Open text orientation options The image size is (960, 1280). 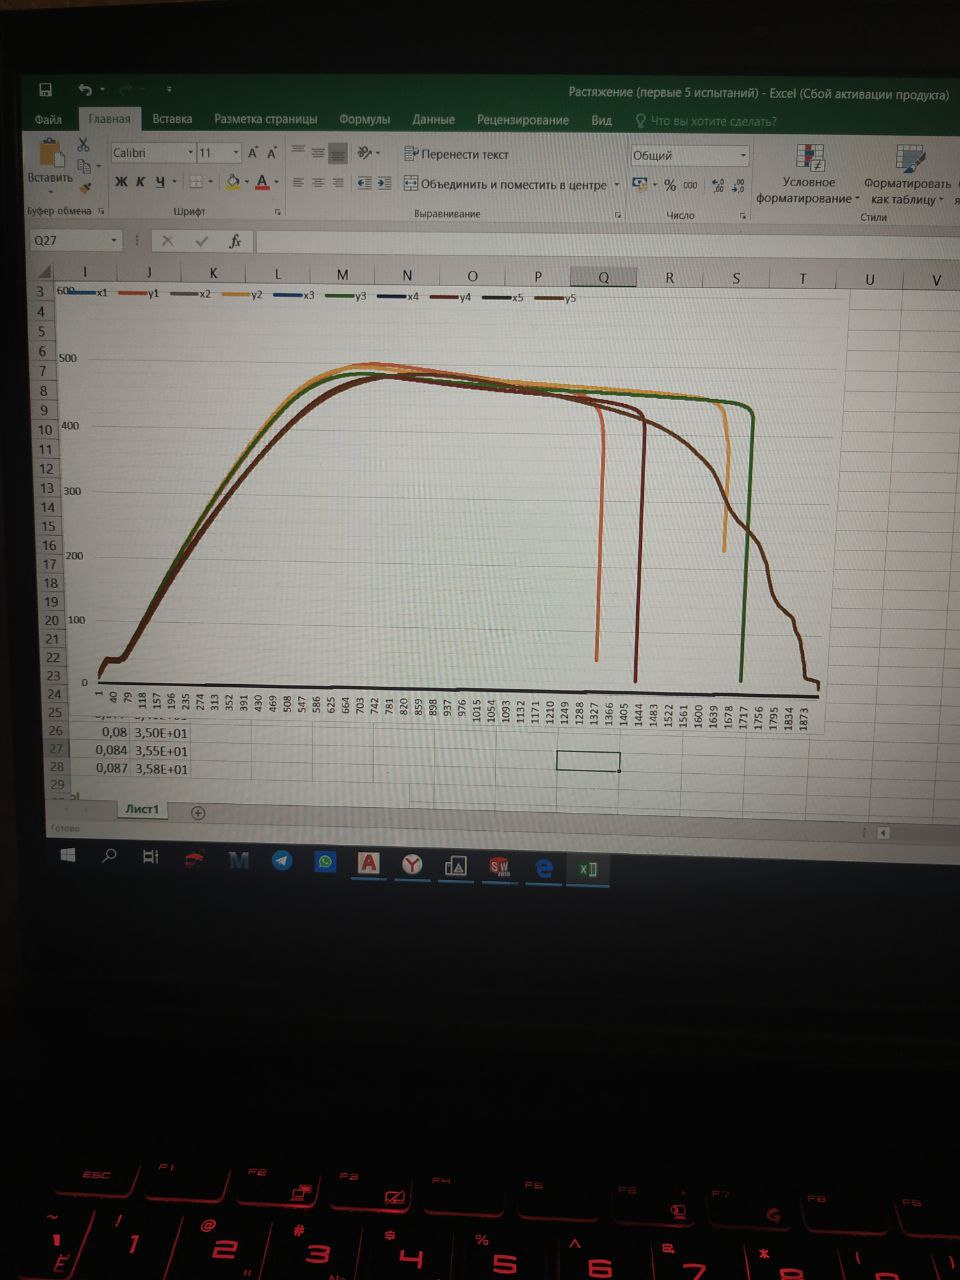click(366, 153)
